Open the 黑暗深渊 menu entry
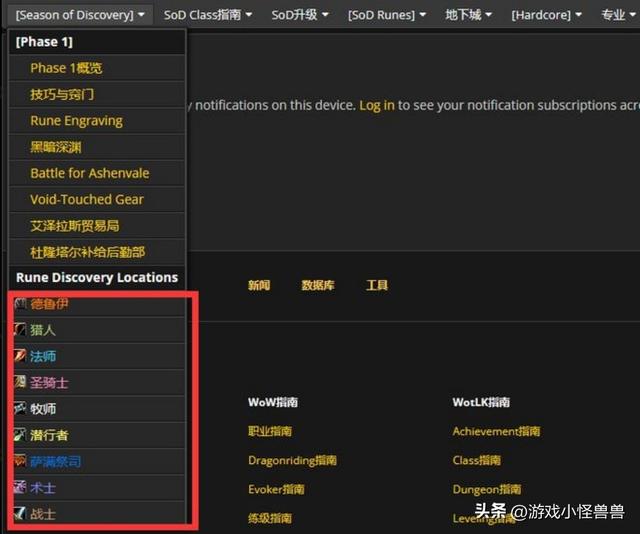640x534 pixels. (x=97, y=147)
